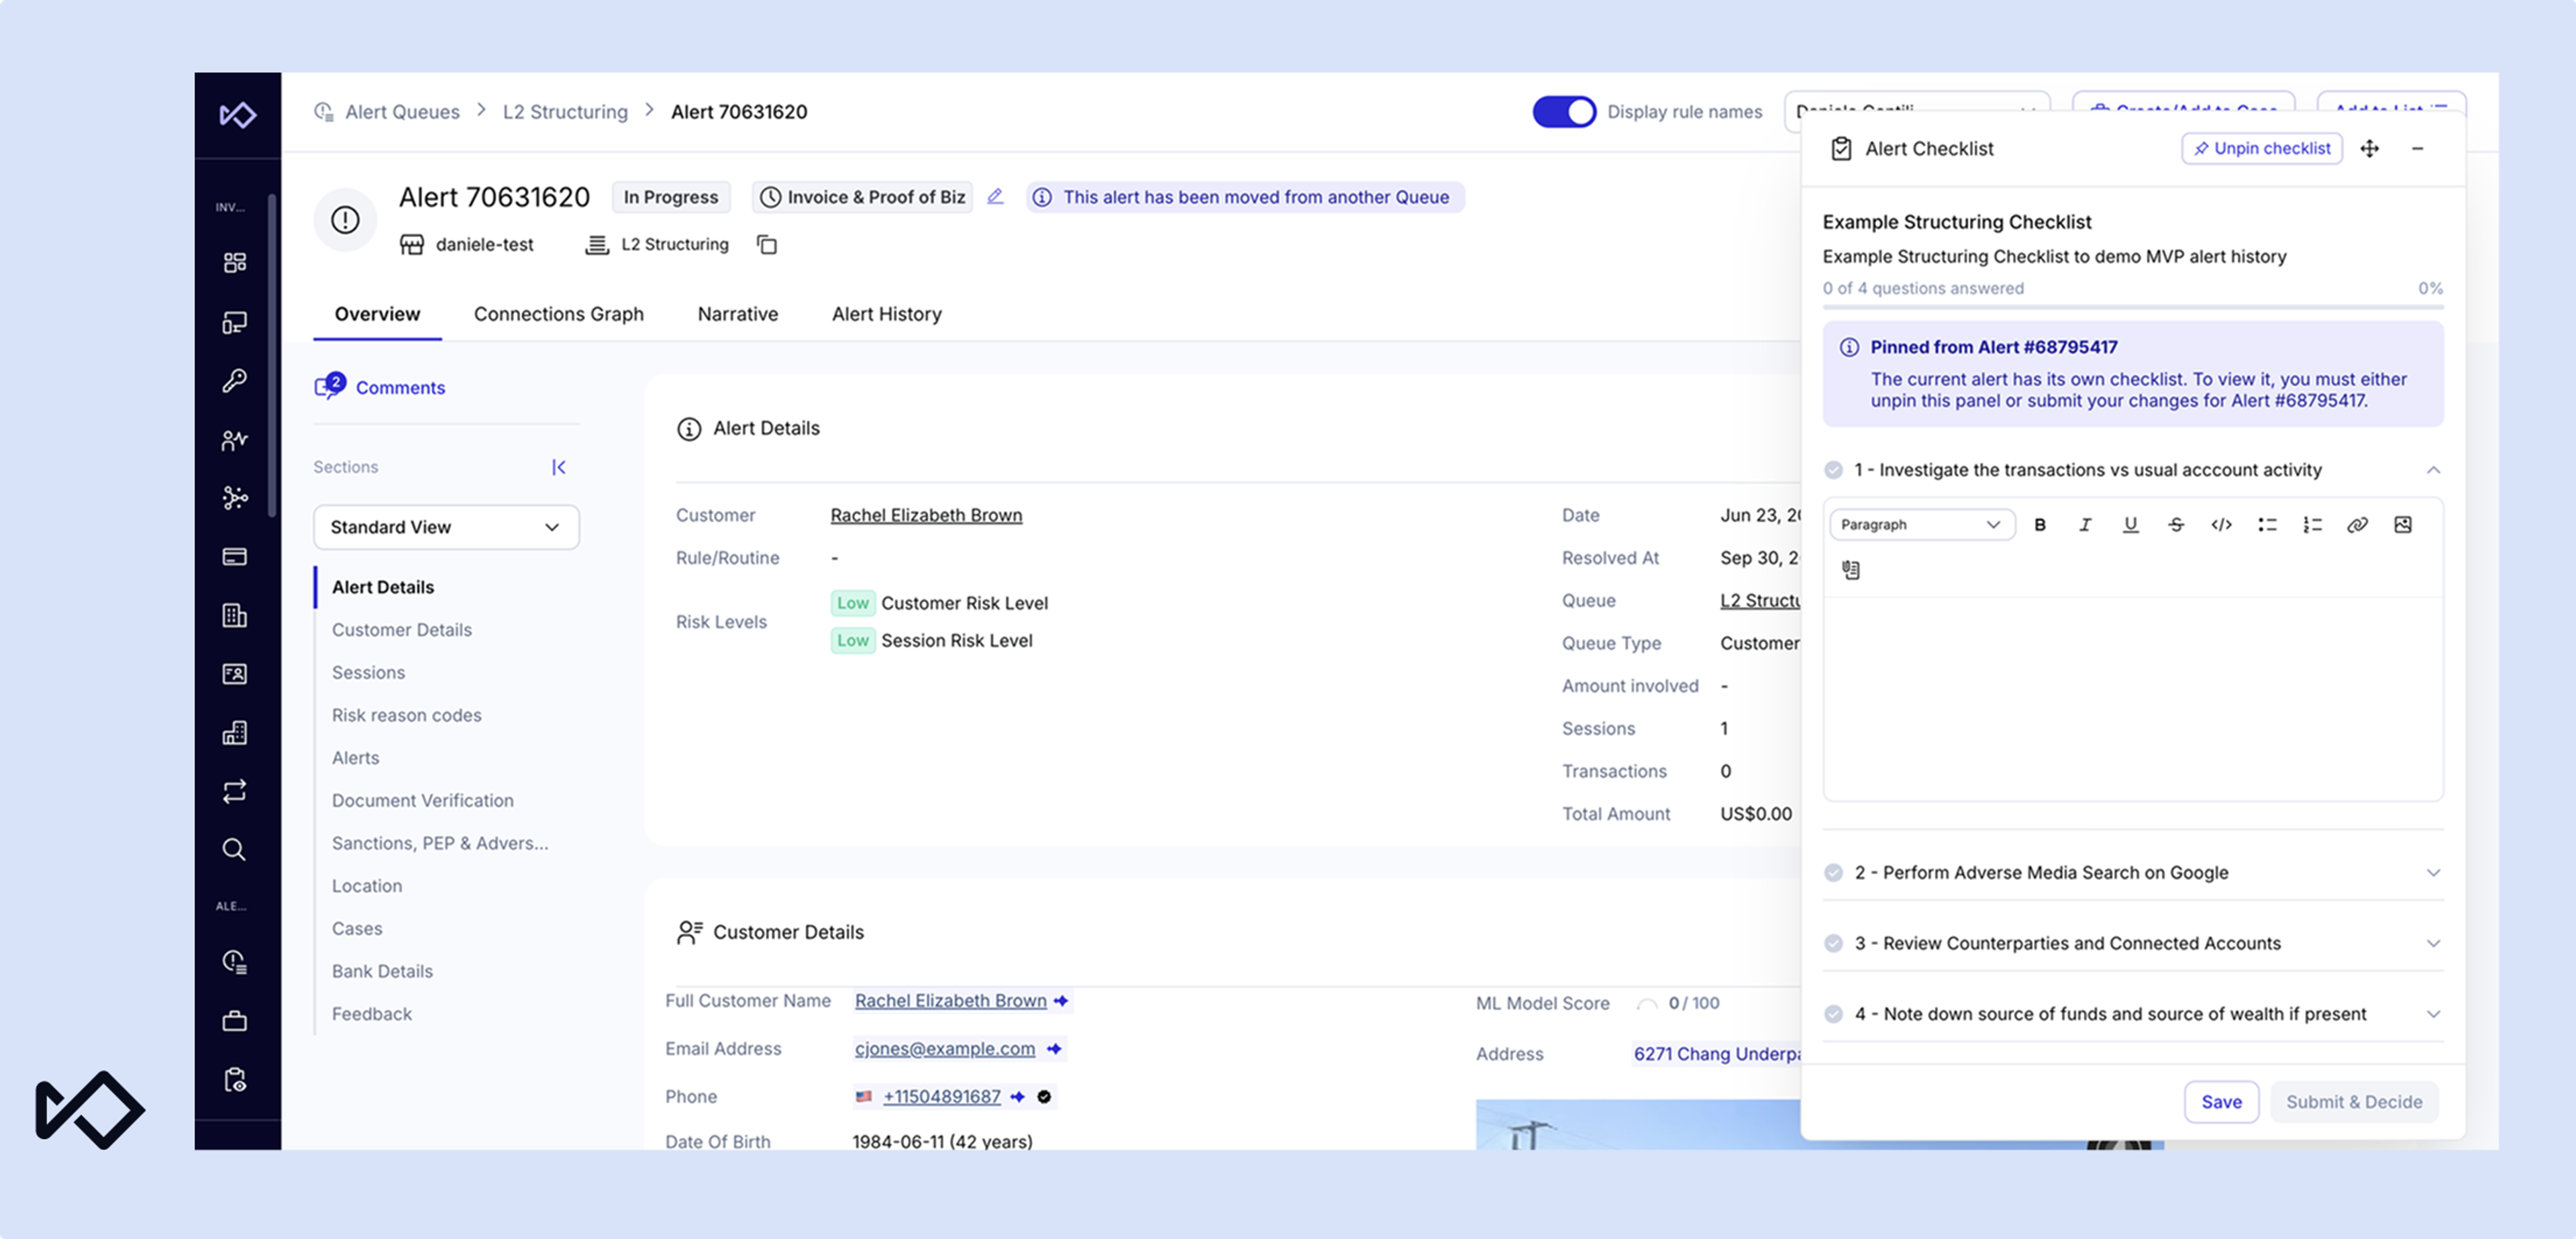Click the edit pencil next to alert tag
This screenshot has width=2576, height=1239.
tap(995, 196)
